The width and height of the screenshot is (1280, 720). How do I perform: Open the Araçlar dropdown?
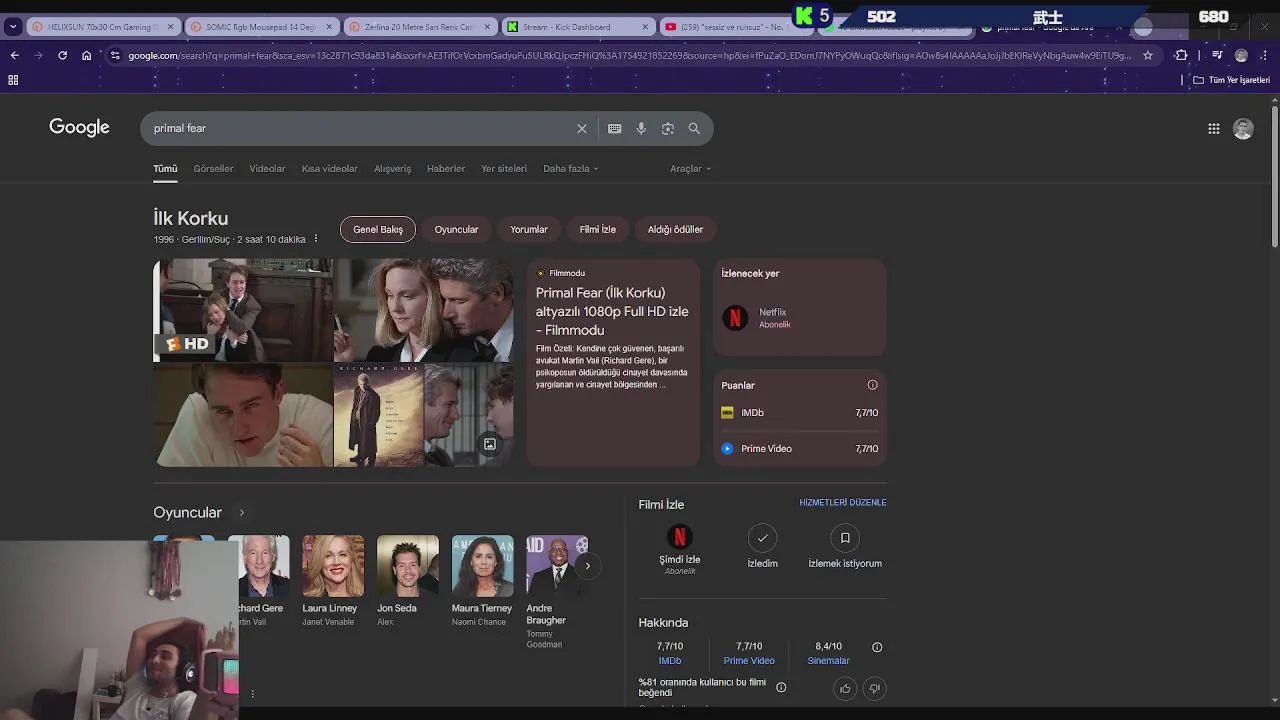point(690,168)
